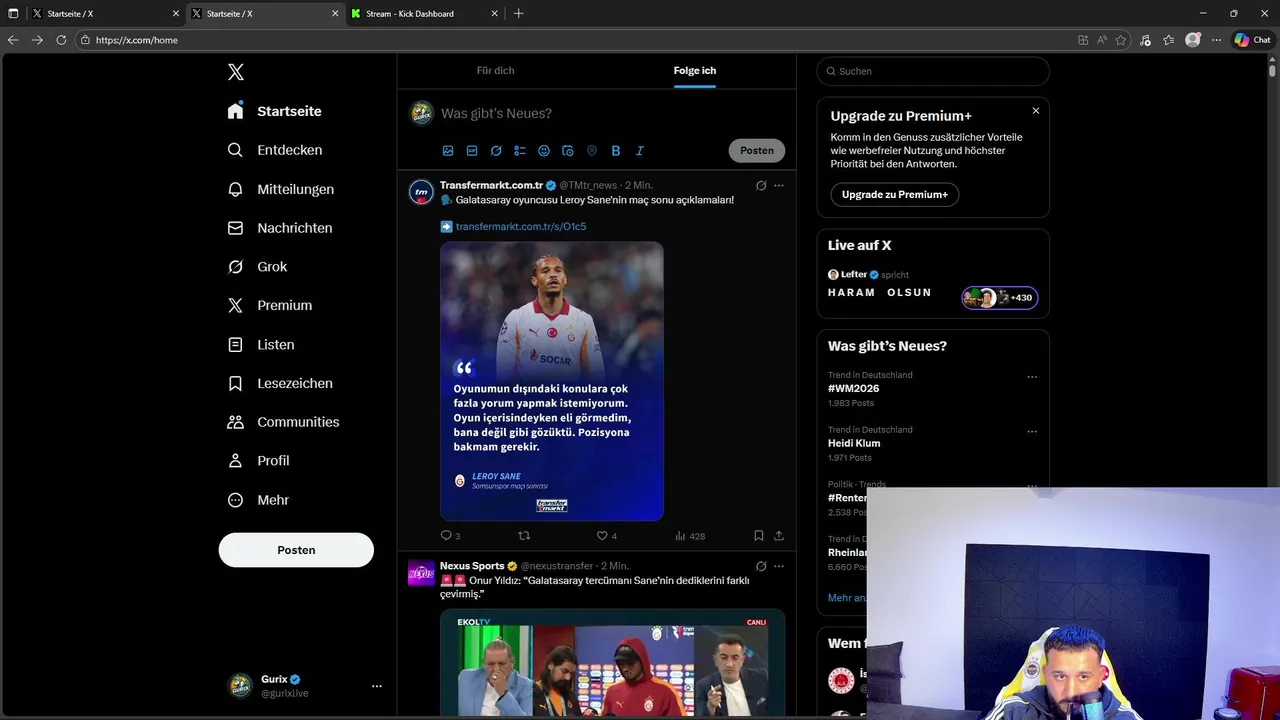1280x720 pixels.
Task: Open the browser profile avatar
Action: pyautogui.click(x=1193, y=40)
